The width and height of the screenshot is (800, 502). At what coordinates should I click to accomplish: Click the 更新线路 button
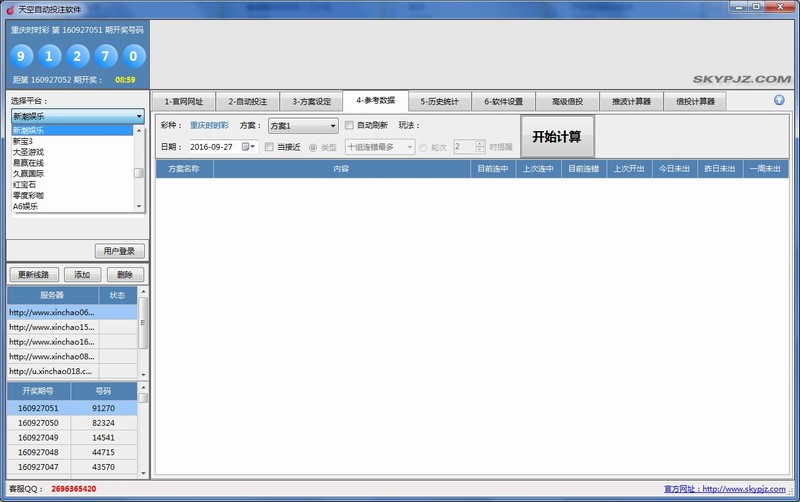tap(34, 275)
